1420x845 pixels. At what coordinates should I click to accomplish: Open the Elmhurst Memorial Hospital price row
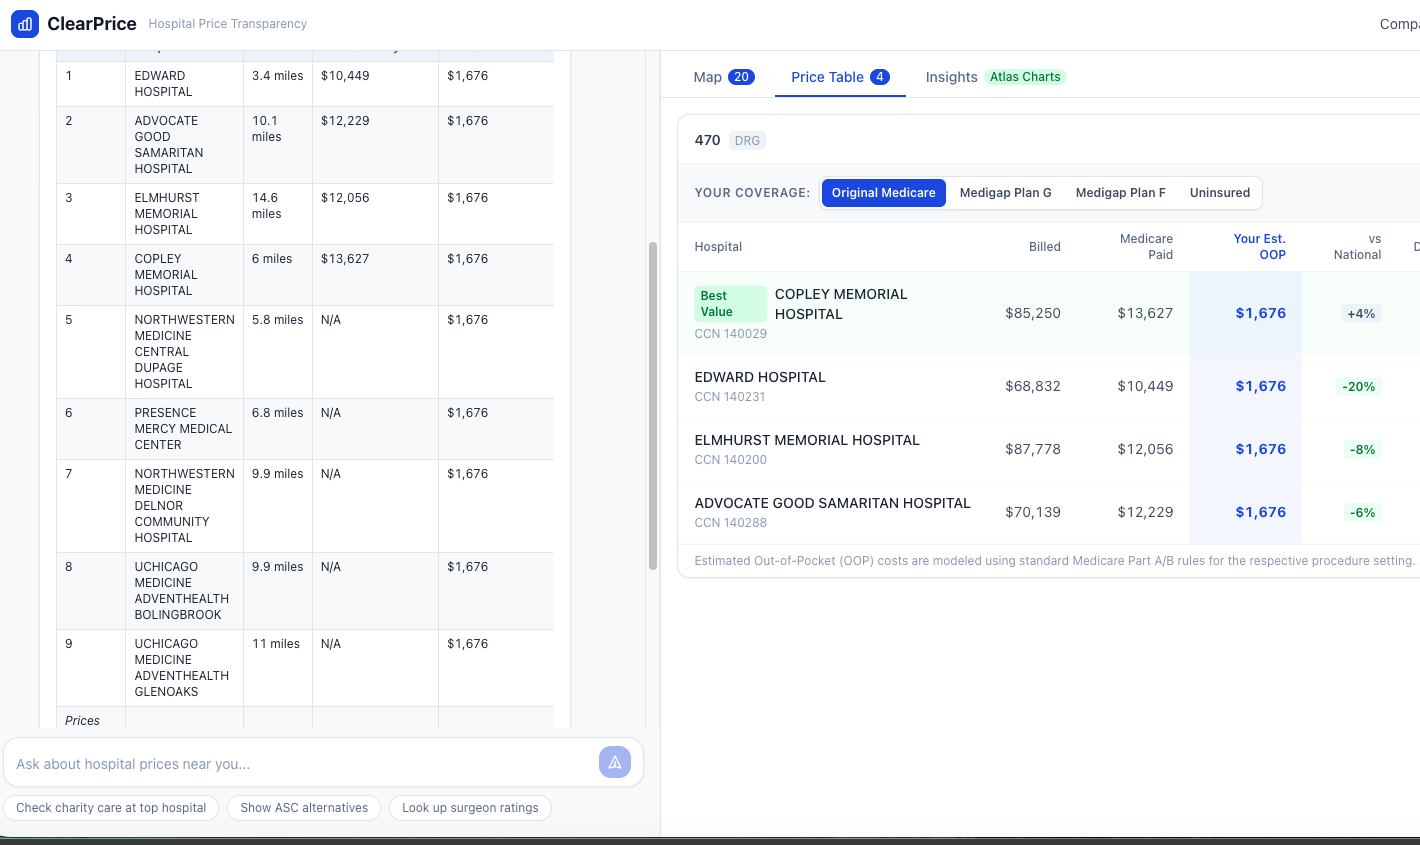click(1048, 449)
